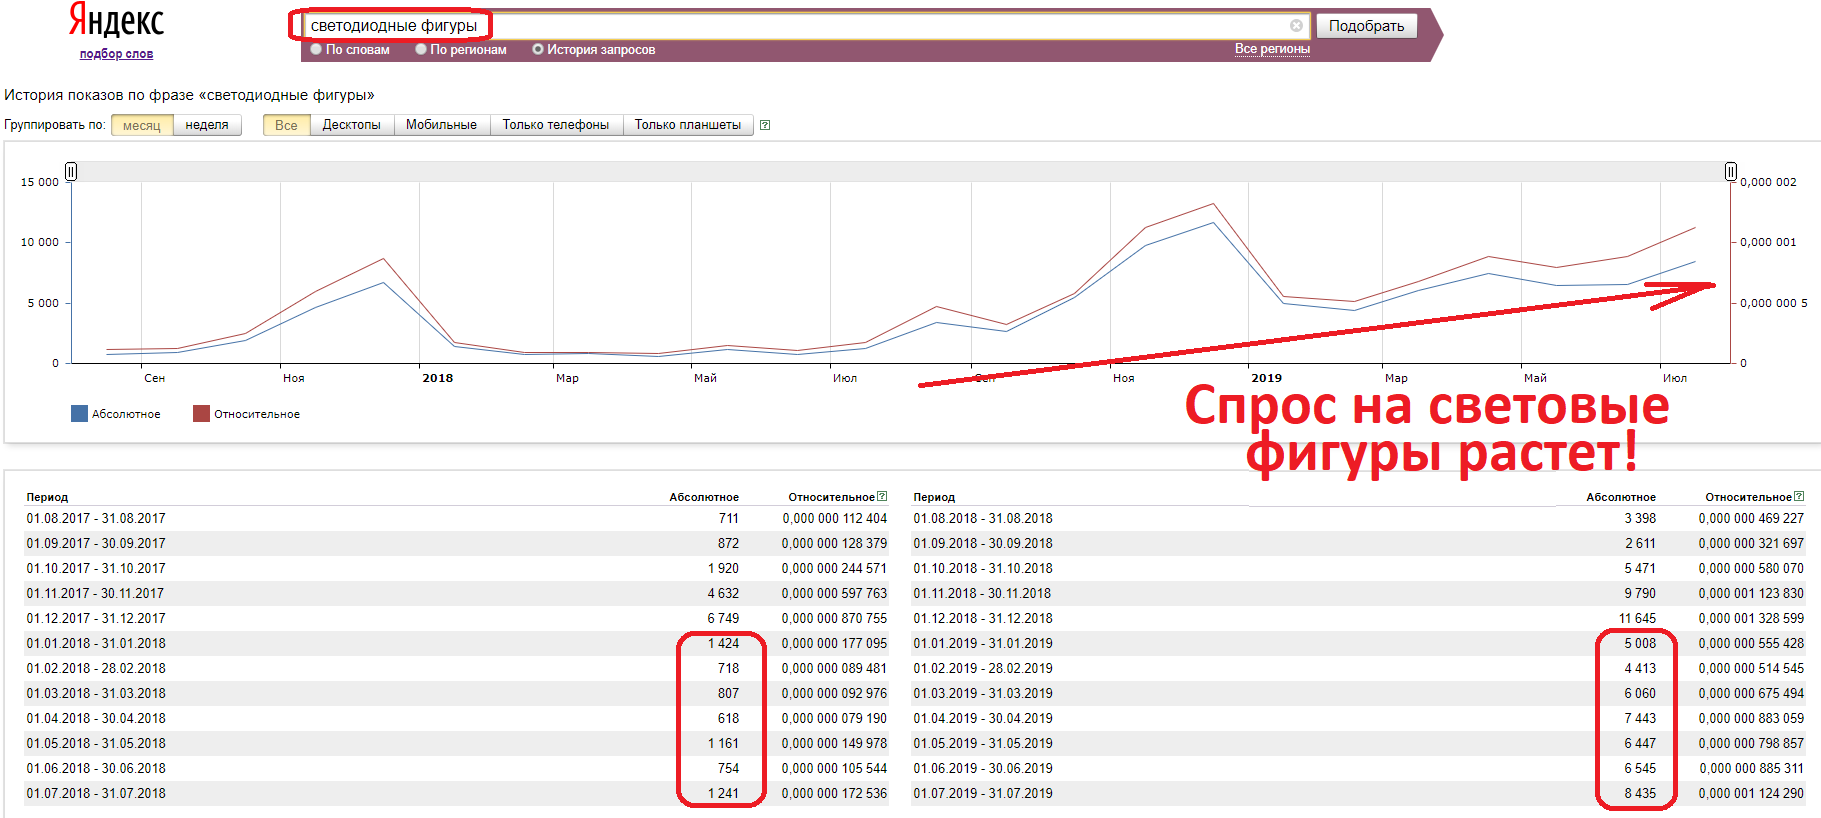This screenshot has width=1821, height=818.
Task: Select the "История запросов" radio button
Action: click(538, 49)
